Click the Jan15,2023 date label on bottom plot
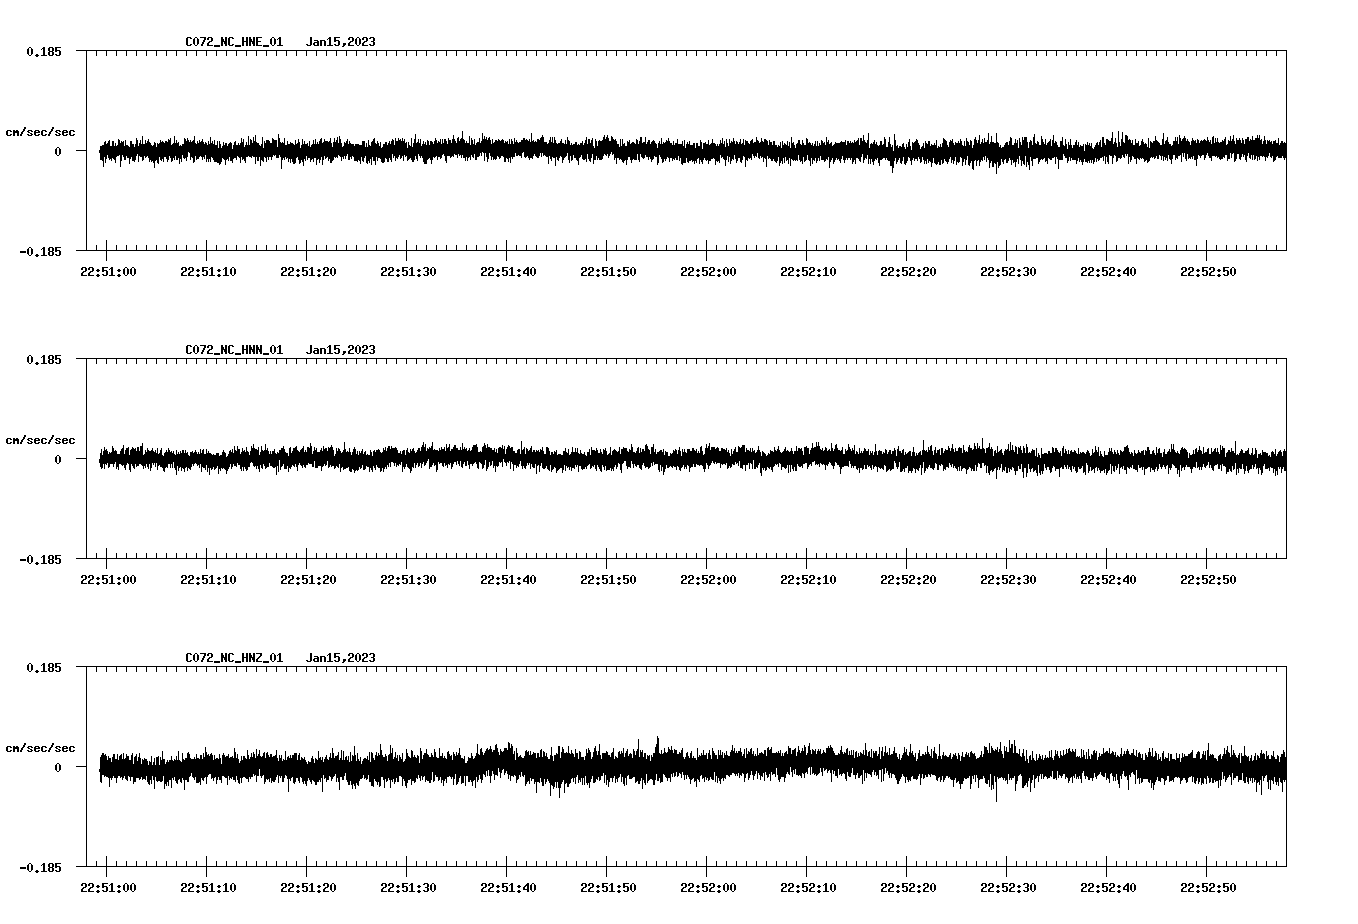The width and height of the screenshot is (1358, 924). pyautogui.click(x=341, y=658)
